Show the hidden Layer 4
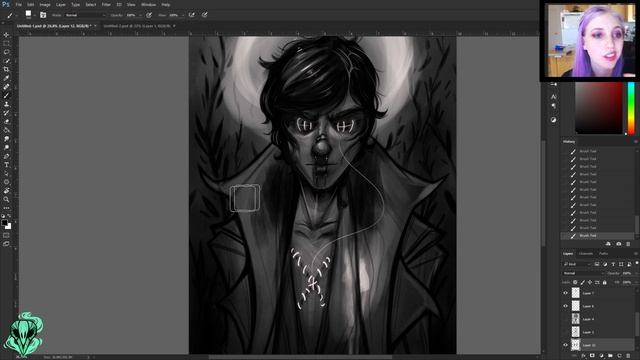This screenshot has height=360, width=640. (565, 319)
